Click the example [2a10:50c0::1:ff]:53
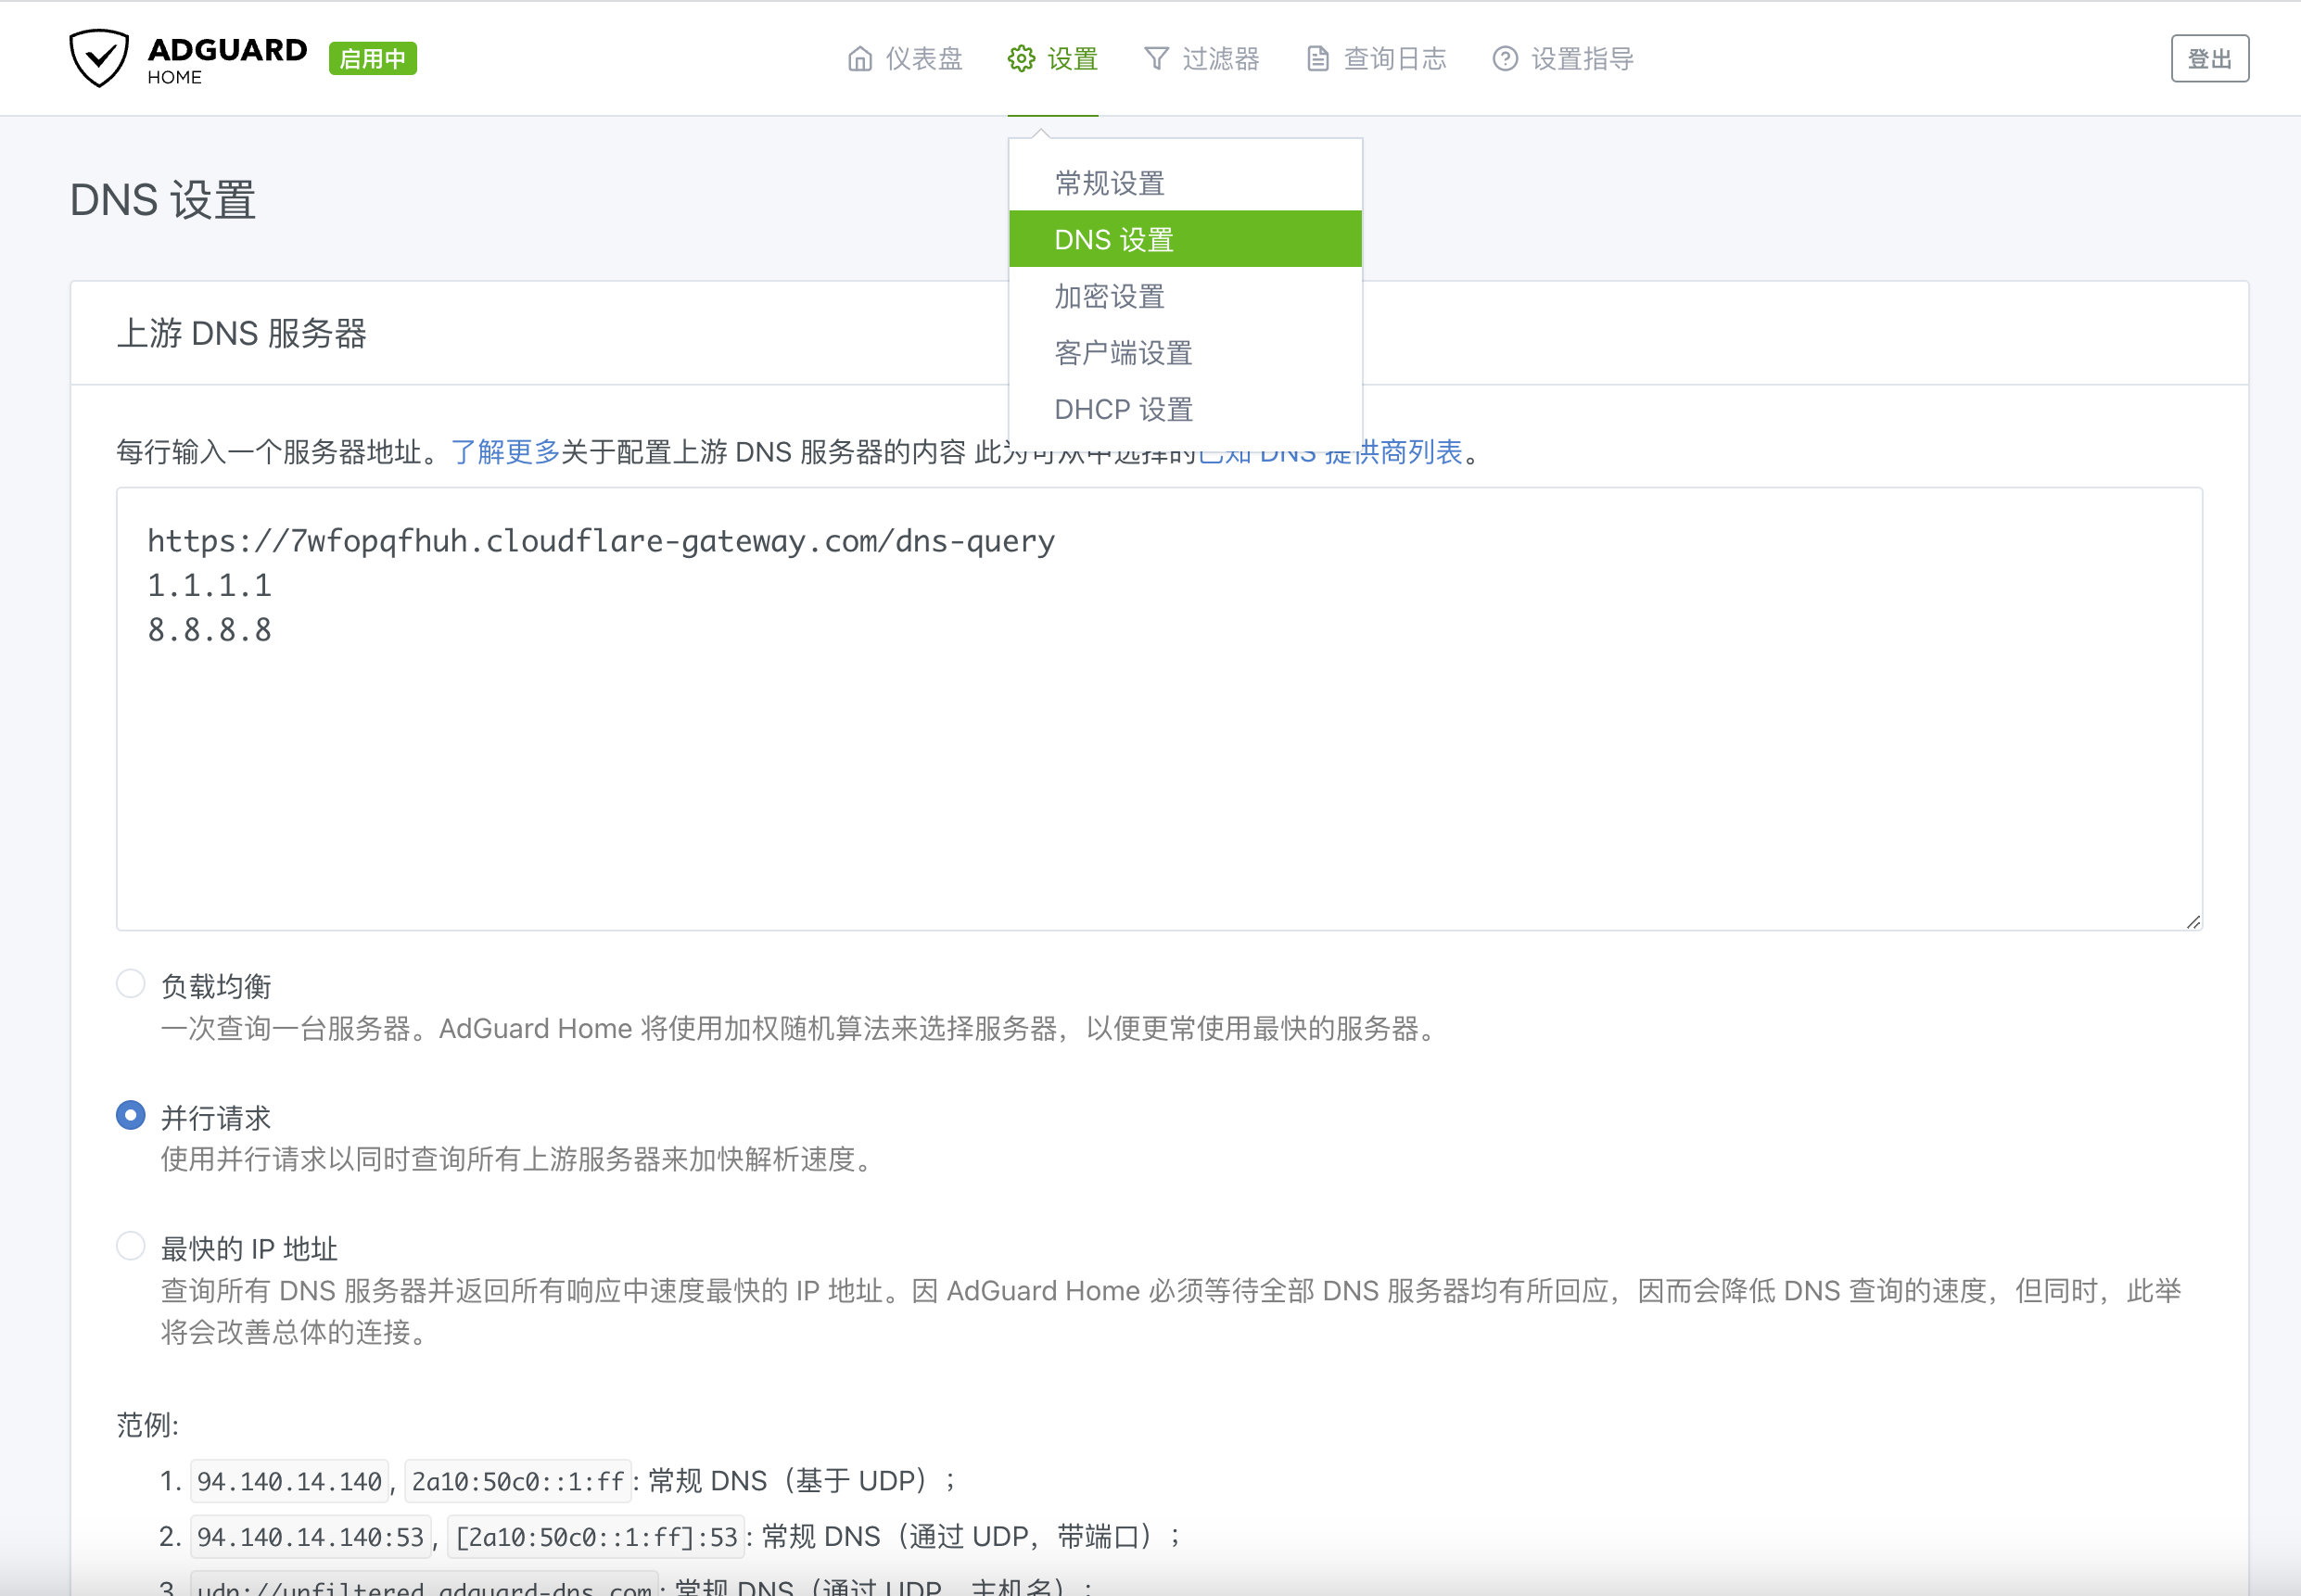Image resolution: width=2301 pixels, height=1596 pixels. (x=596, y=1537)
